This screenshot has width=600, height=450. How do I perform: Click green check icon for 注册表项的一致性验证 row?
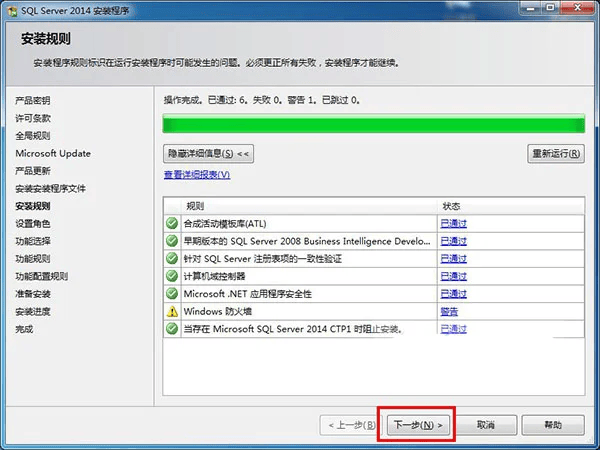pyautogui.click(x=172, y=258)
